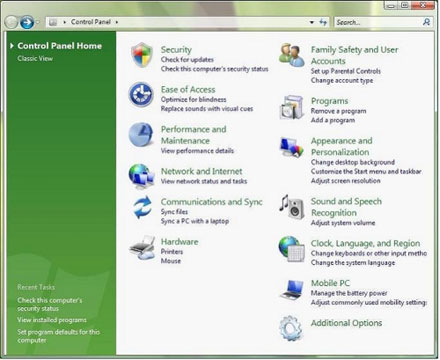440x360 pixels.
Task: Click the Mouse link
Action: [x=171, y=261]
